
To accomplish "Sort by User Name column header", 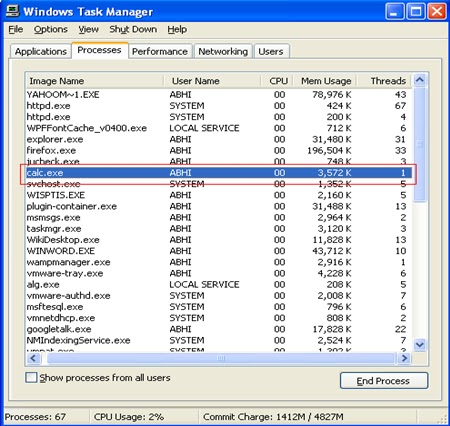I will pyautogui.click(x=212, y=81).
